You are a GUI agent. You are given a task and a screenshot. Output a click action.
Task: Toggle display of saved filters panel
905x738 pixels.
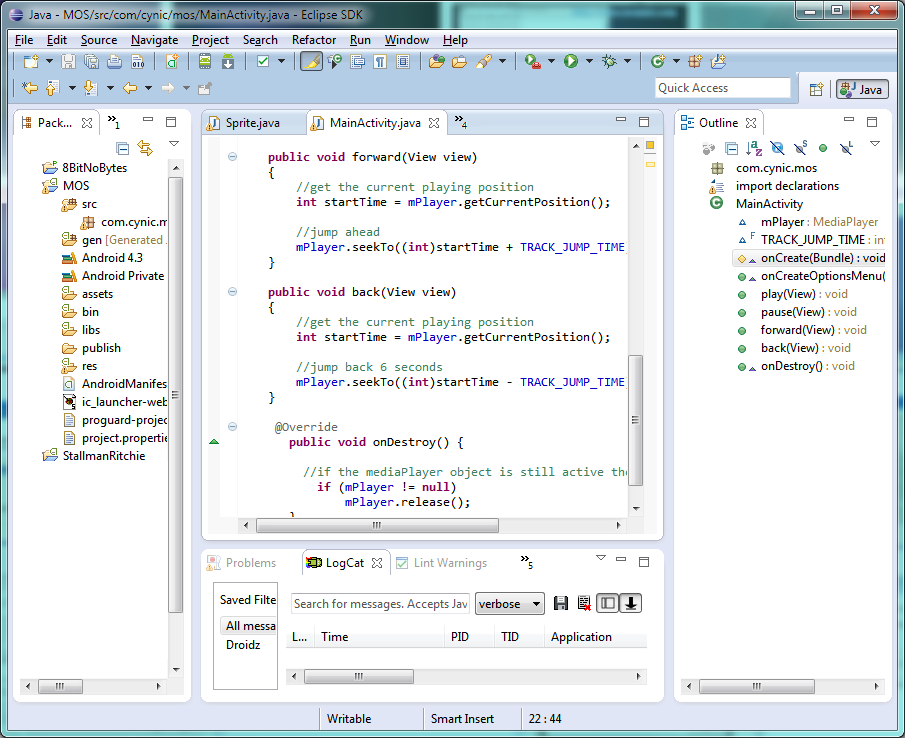607,603
